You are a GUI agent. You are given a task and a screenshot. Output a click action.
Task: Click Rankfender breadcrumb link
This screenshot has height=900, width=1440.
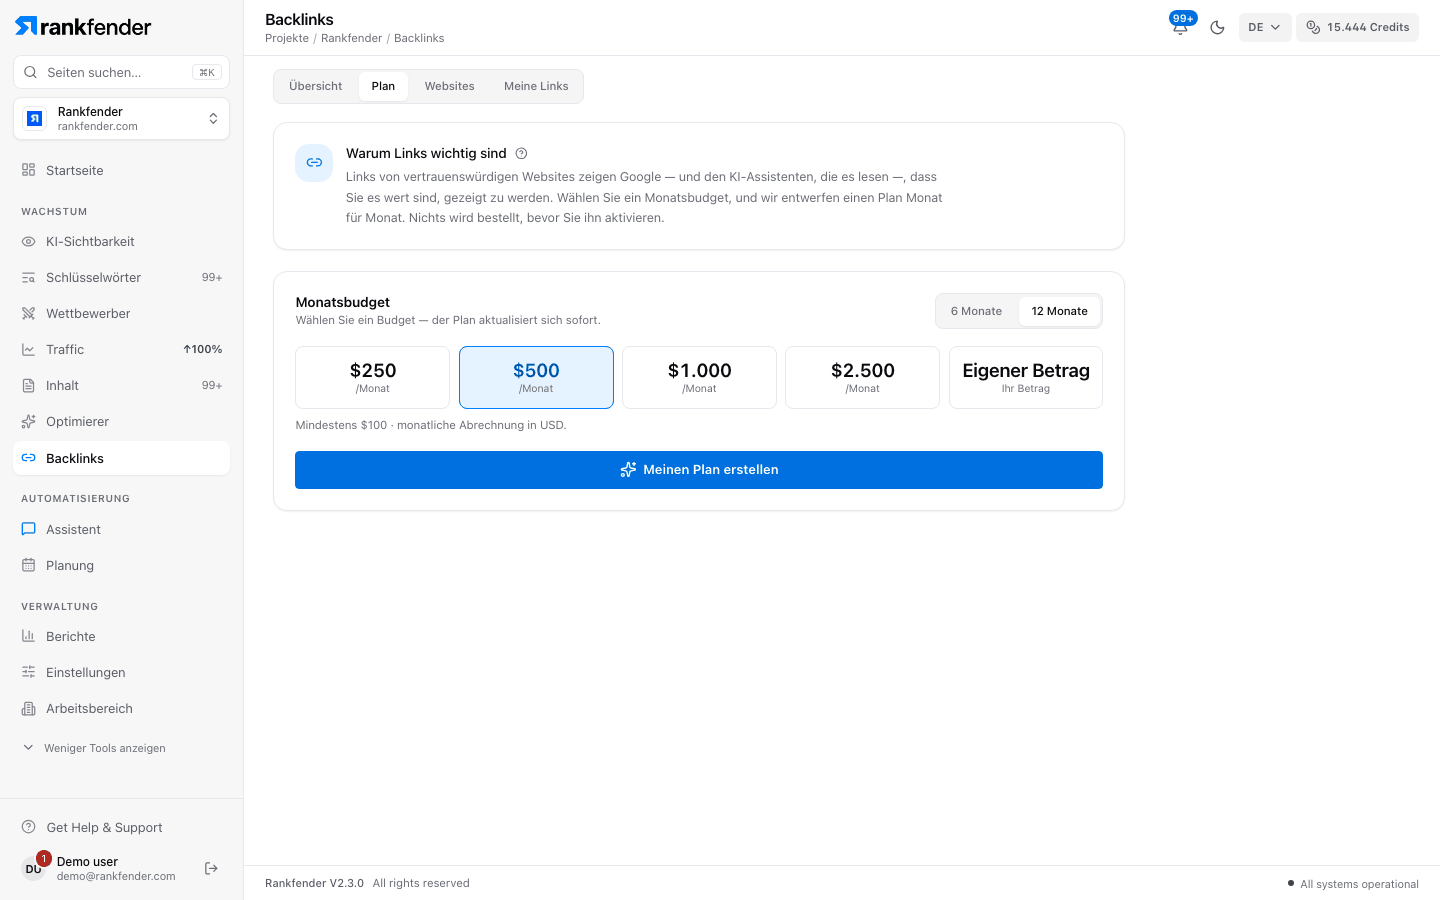351,38
